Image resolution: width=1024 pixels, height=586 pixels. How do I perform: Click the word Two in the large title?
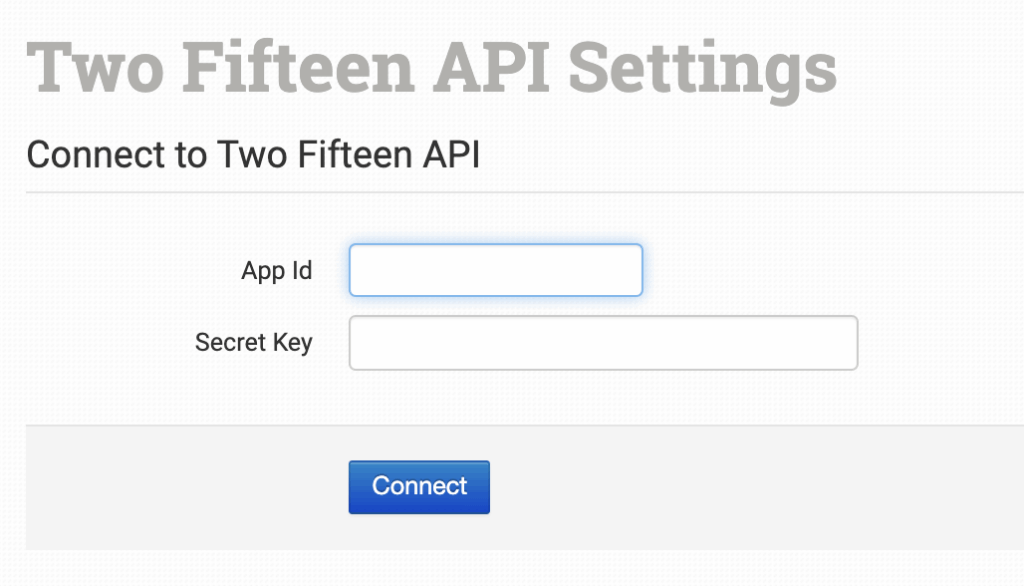88,67
